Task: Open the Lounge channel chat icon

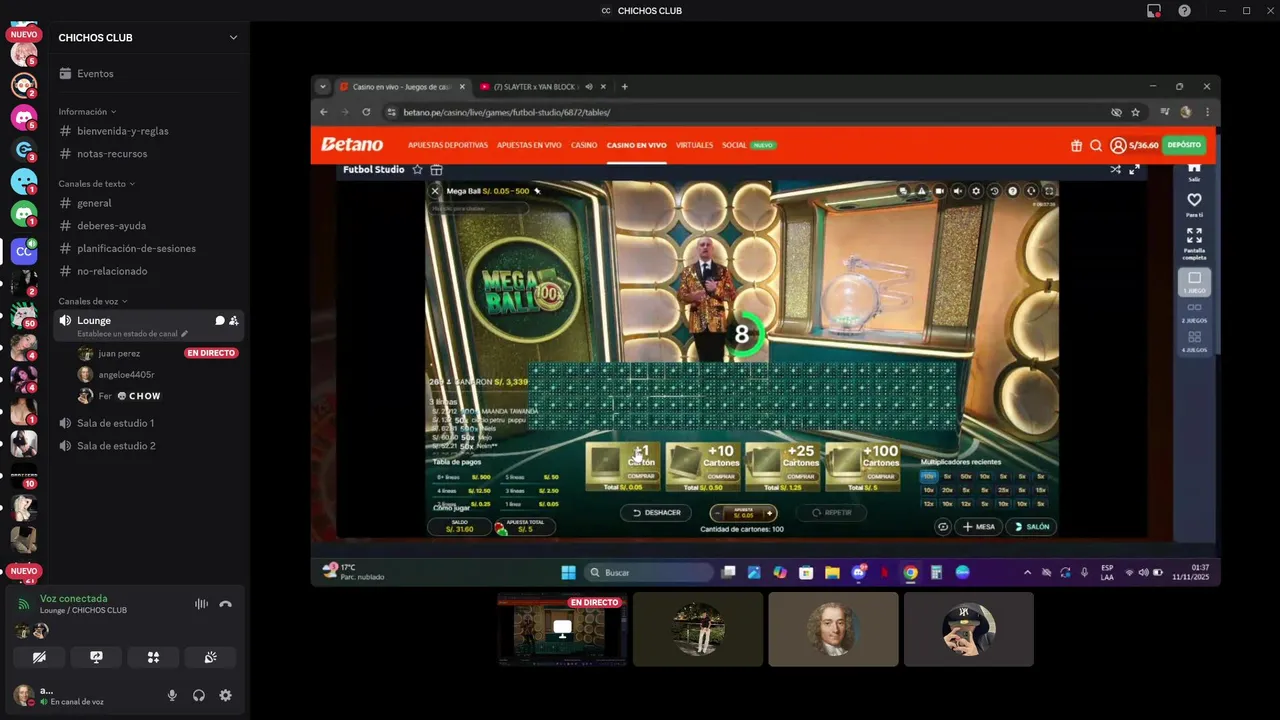Action: 220,321
